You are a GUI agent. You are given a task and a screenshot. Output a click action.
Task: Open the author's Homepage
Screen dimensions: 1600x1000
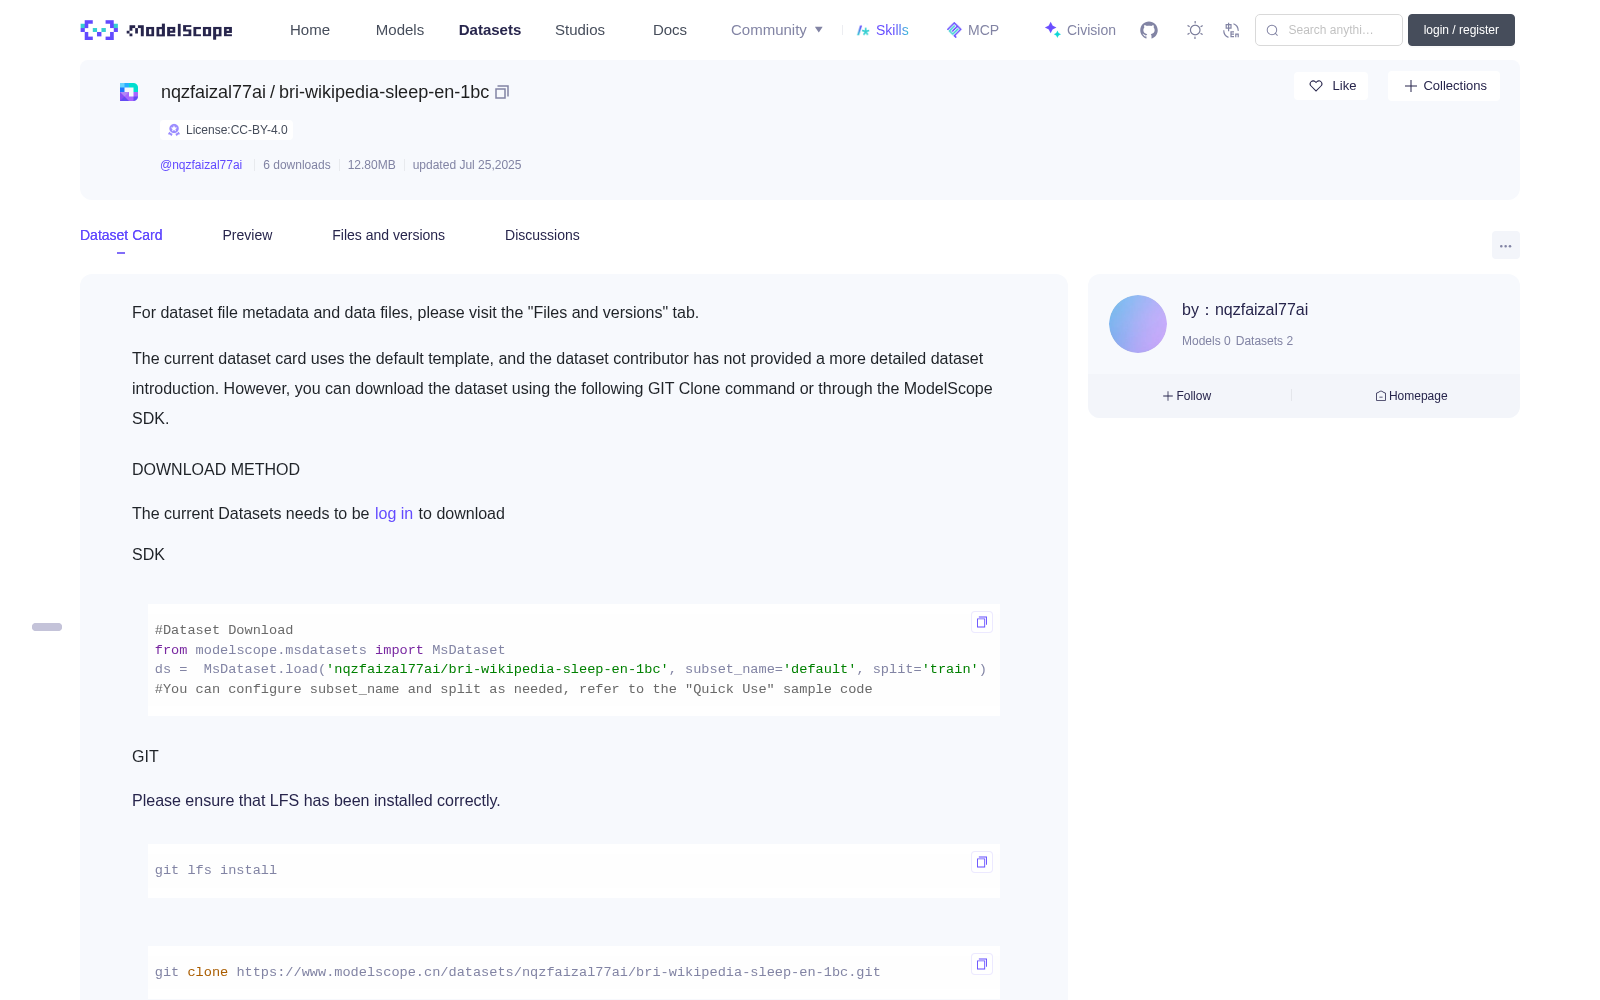pos(1411,396)
